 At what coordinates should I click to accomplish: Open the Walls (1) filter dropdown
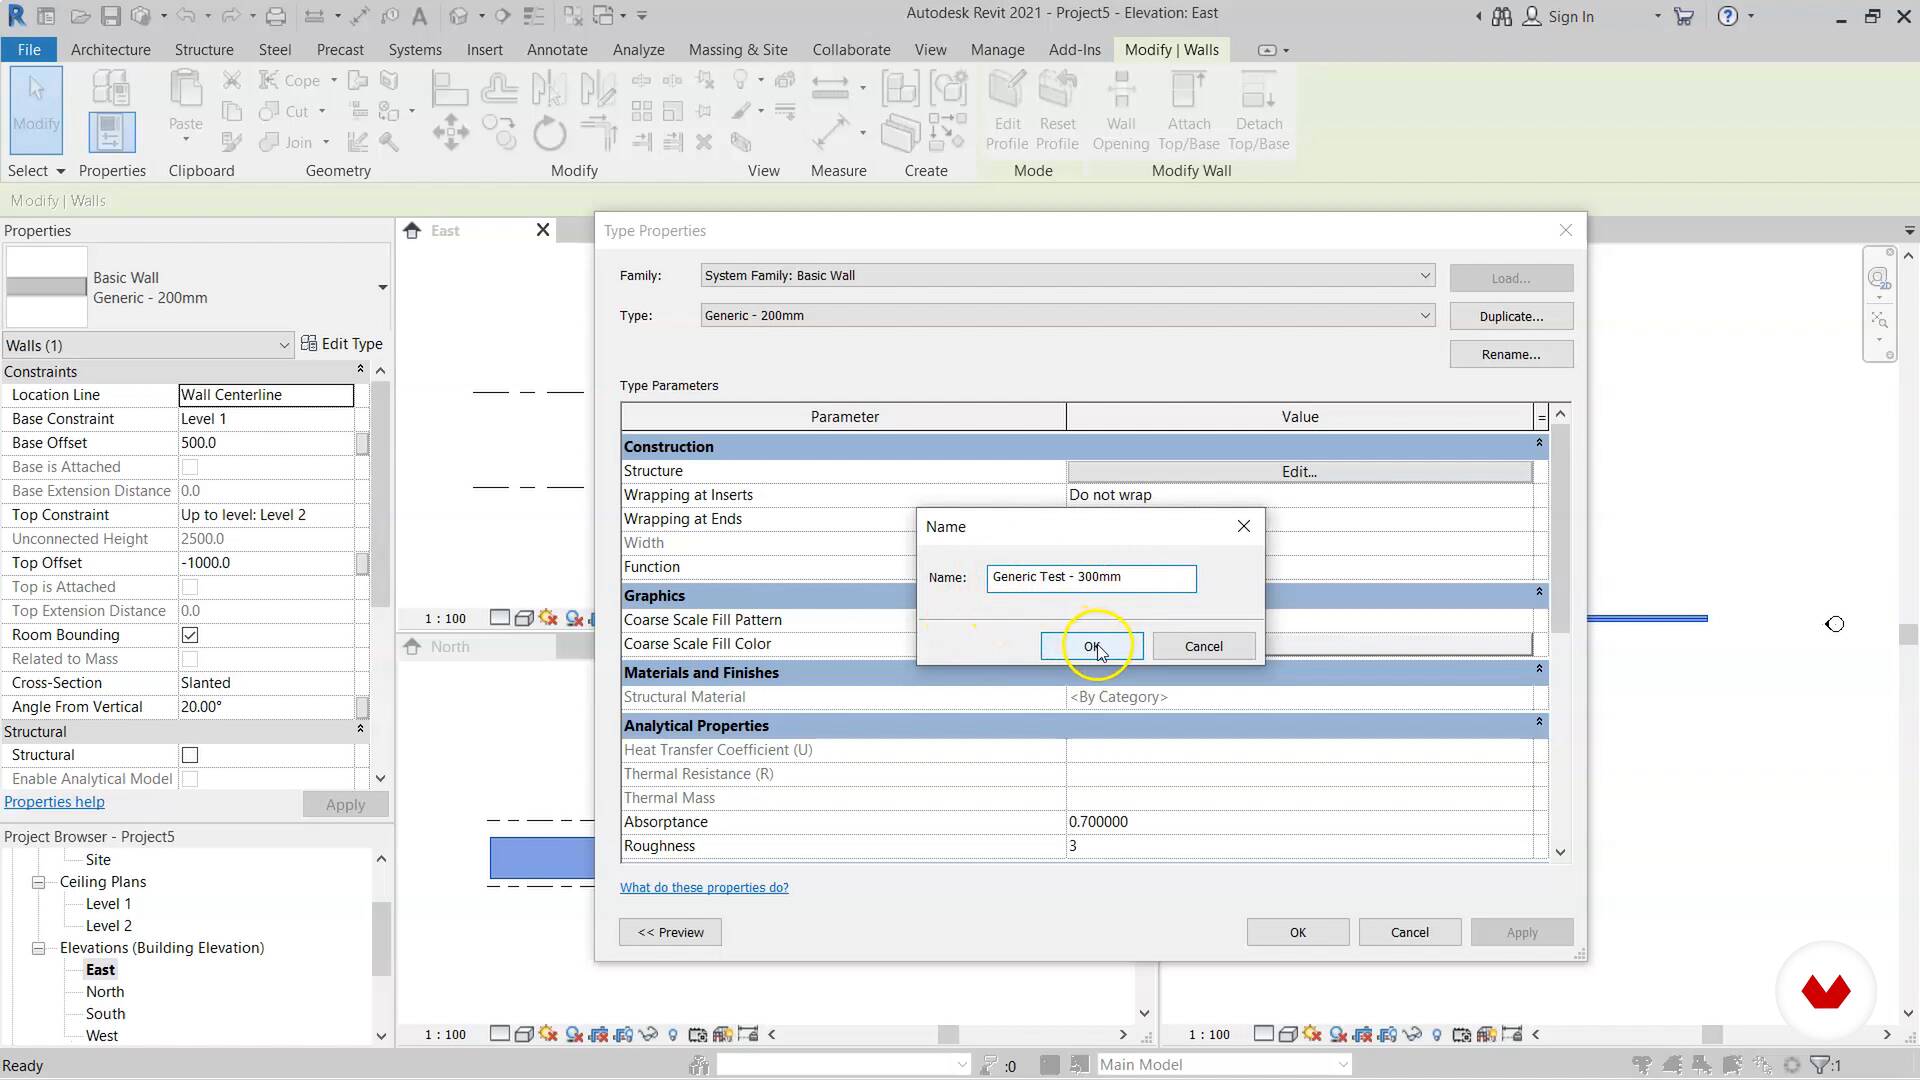(147, 345)
